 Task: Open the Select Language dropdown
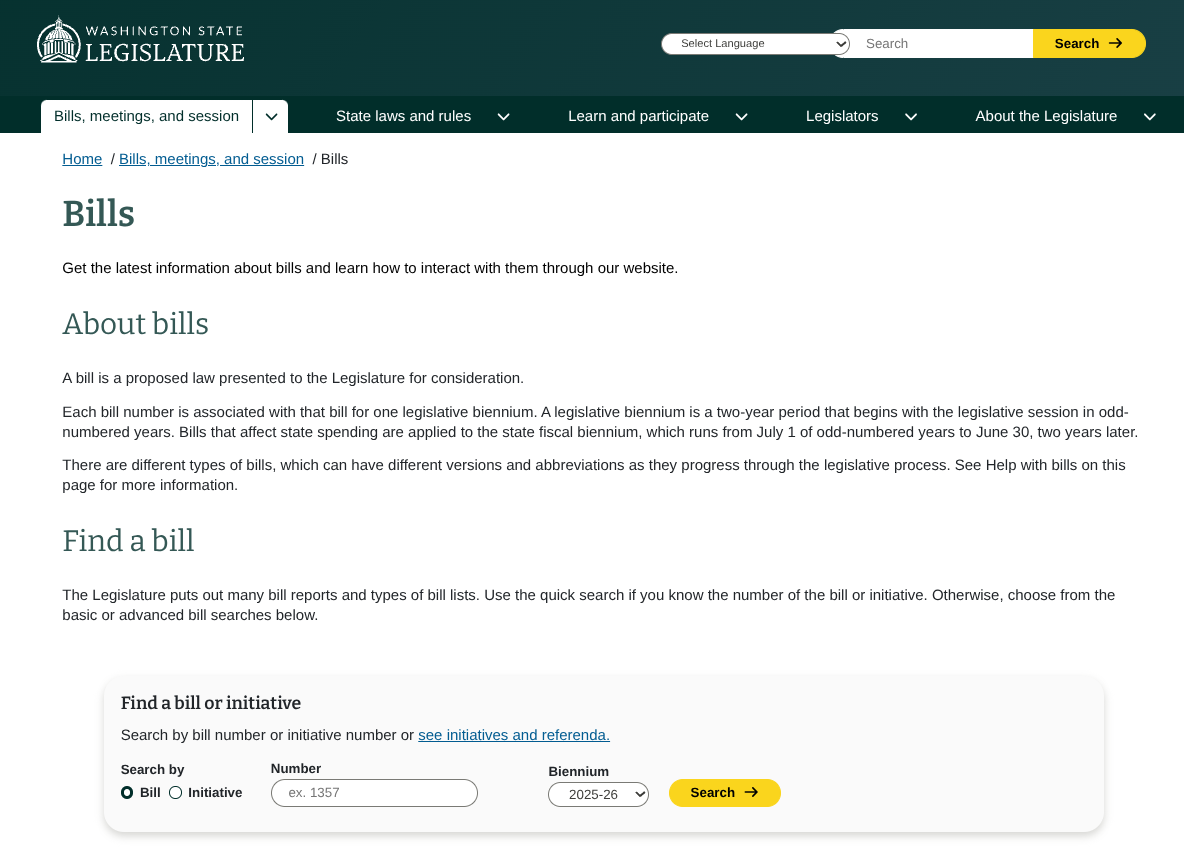click(755, 44)
